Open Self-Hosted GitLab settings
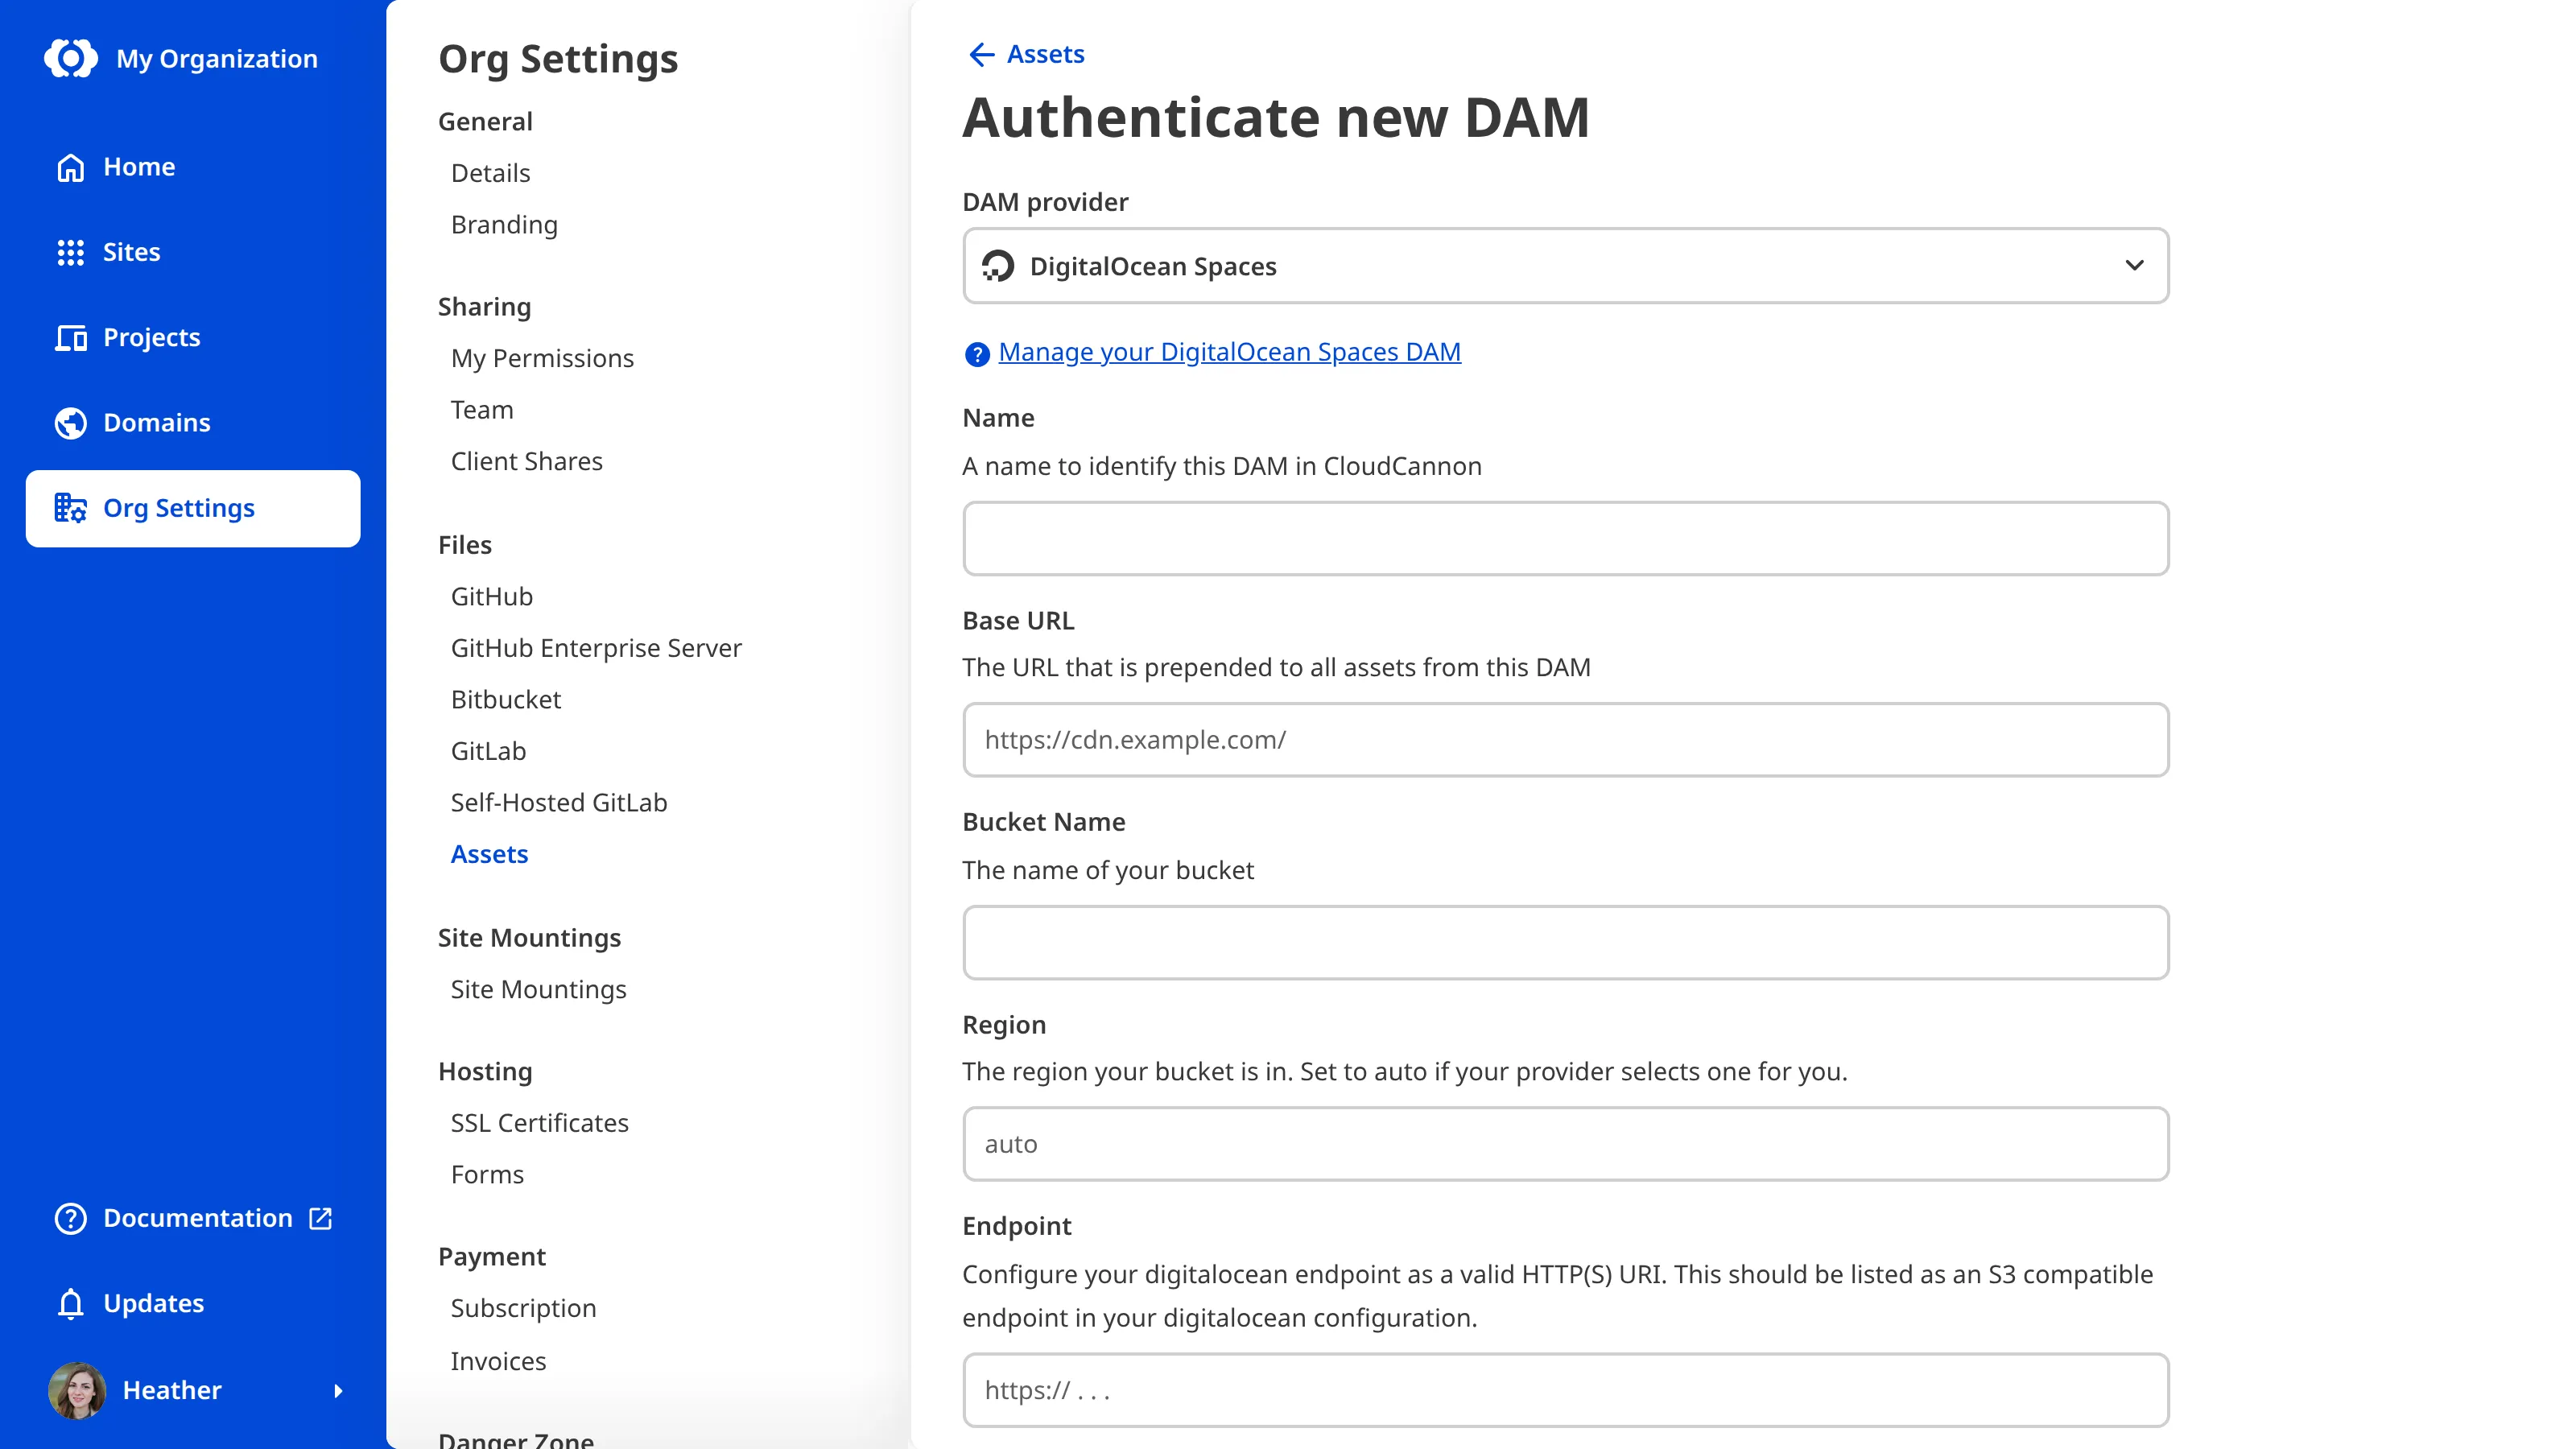This screenshot has width=2576, height=1449. coord(558,802)
